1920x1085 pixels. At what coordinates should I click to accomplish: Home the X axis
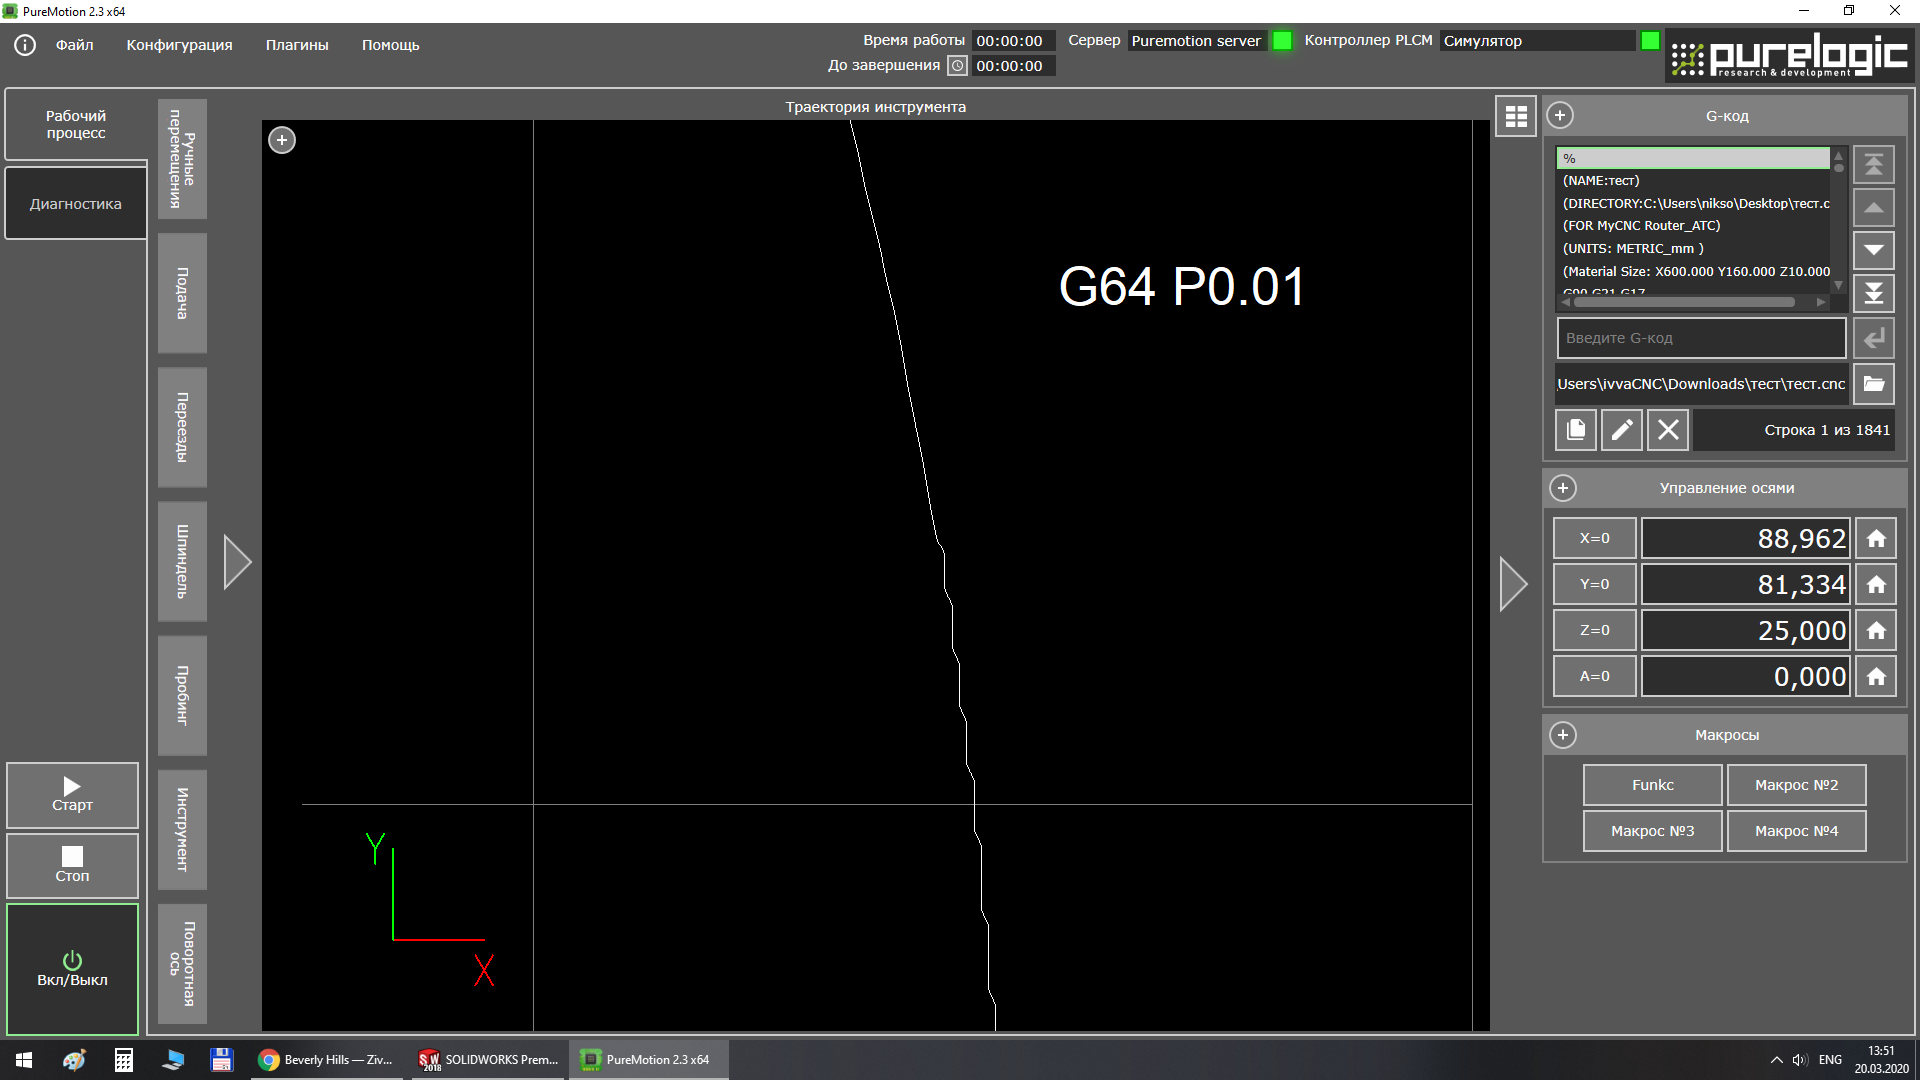[1875, 539]
